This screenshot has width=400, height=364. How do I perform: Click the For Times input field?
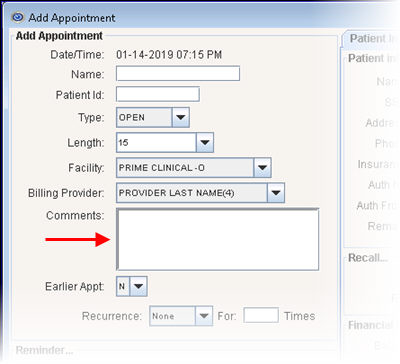261,315
